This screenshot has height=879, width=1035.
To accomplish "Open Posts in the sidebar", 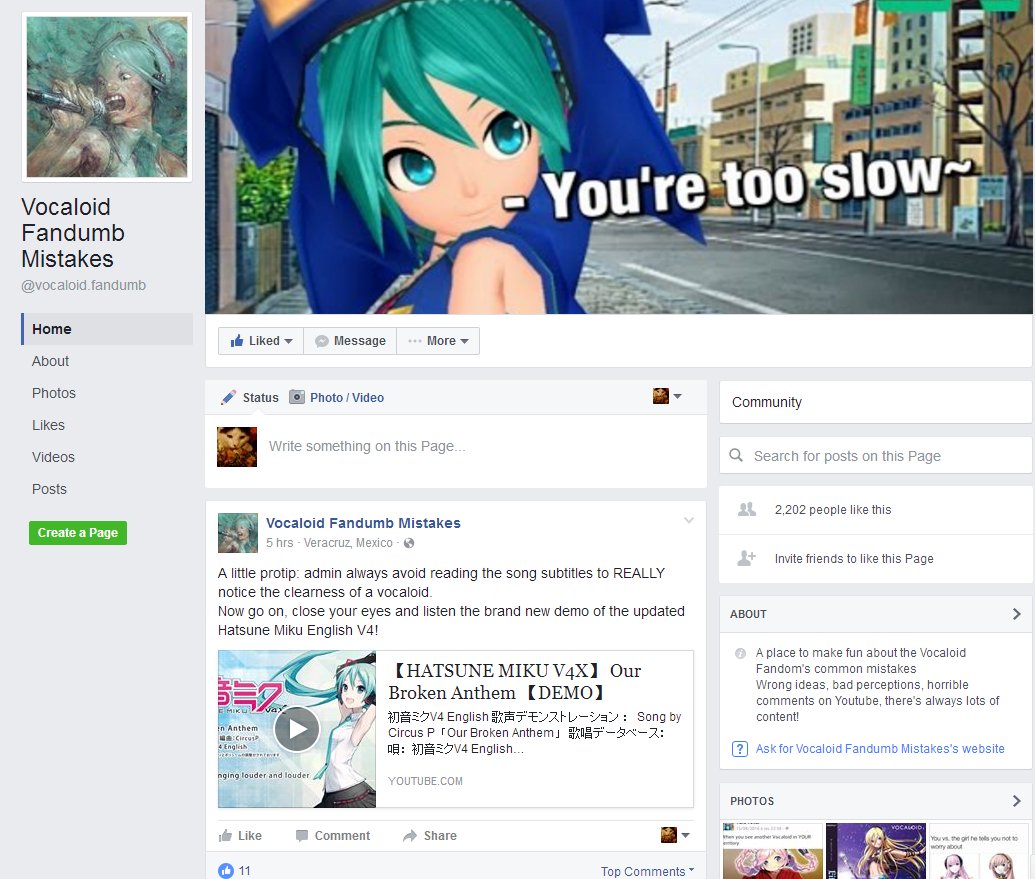I will tap(49, 489).
